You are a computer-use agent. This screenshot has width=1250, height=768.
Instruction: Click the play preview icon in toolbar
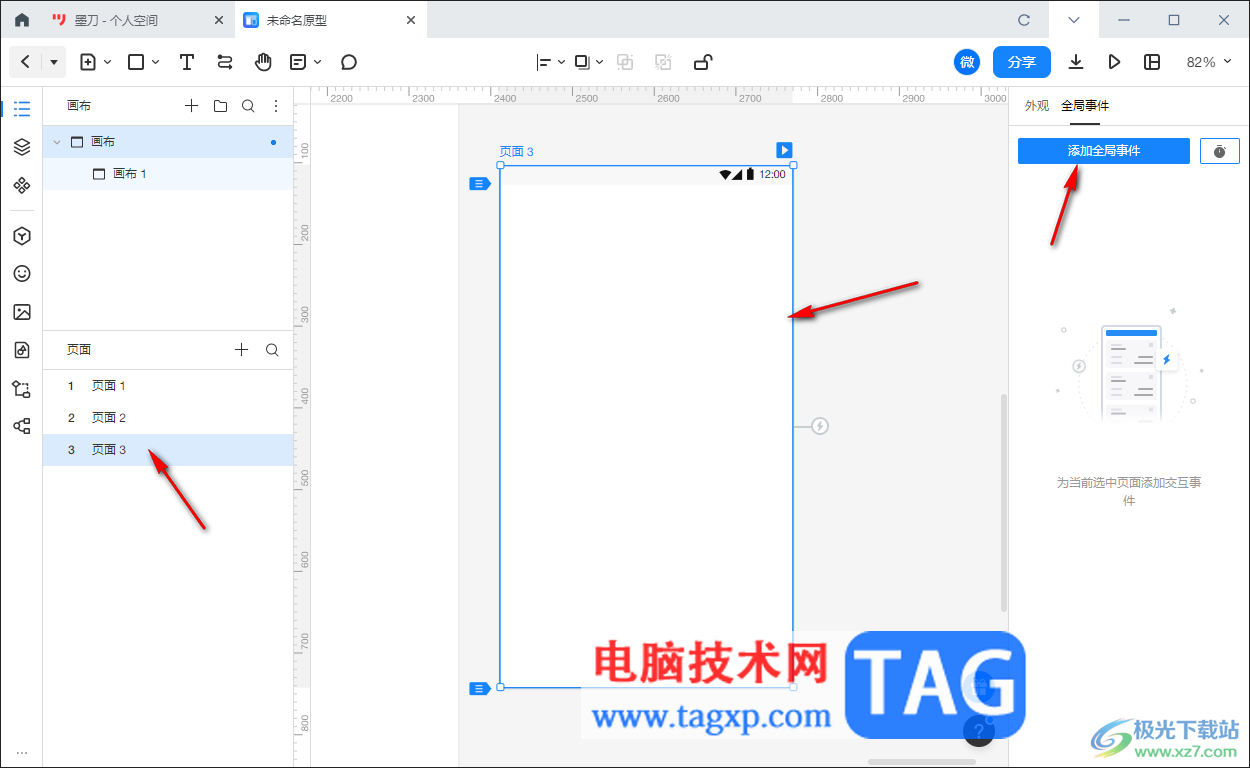[x=1114, y=62]
